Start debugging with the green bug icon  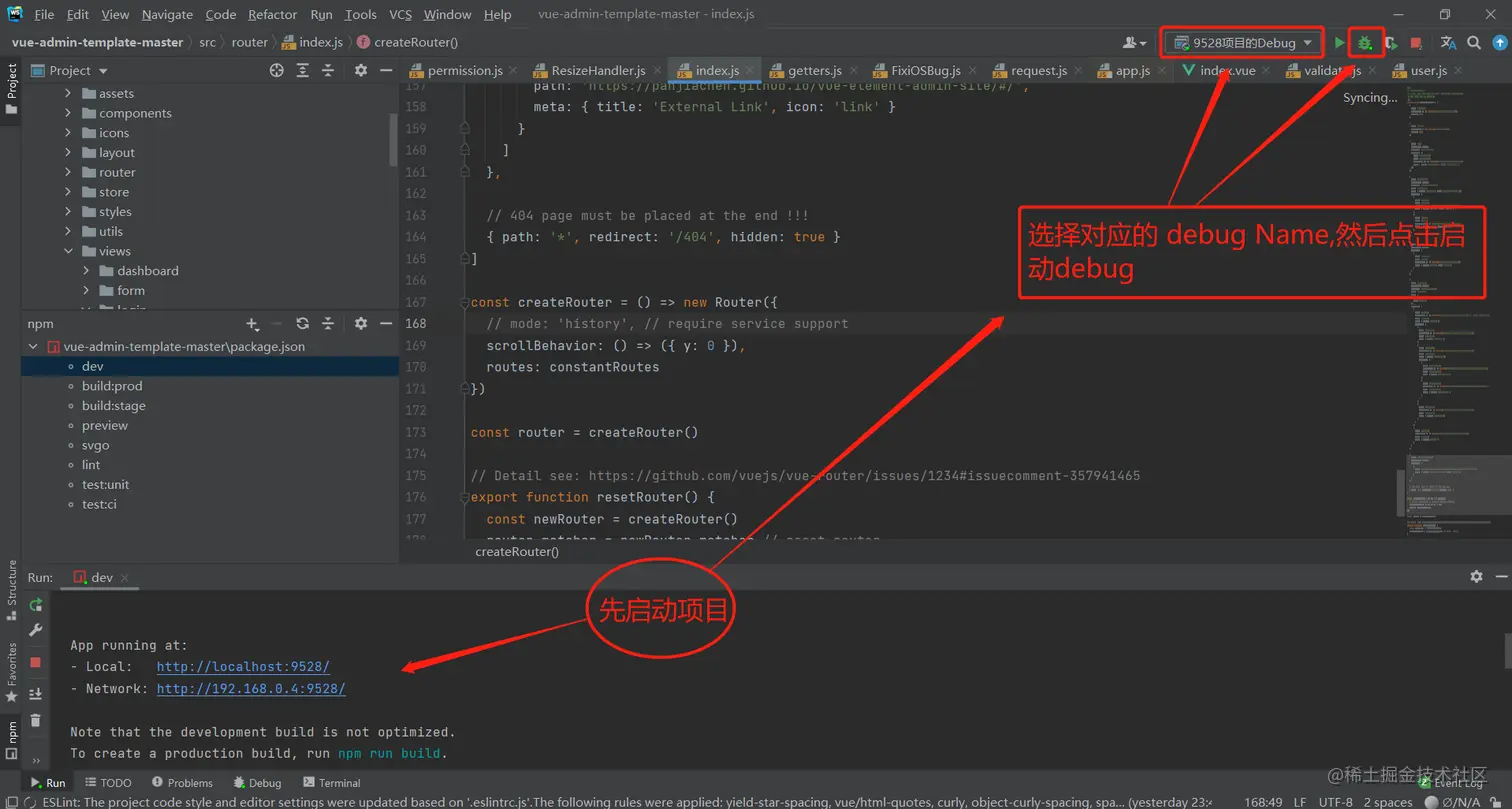pos(1366,42)
